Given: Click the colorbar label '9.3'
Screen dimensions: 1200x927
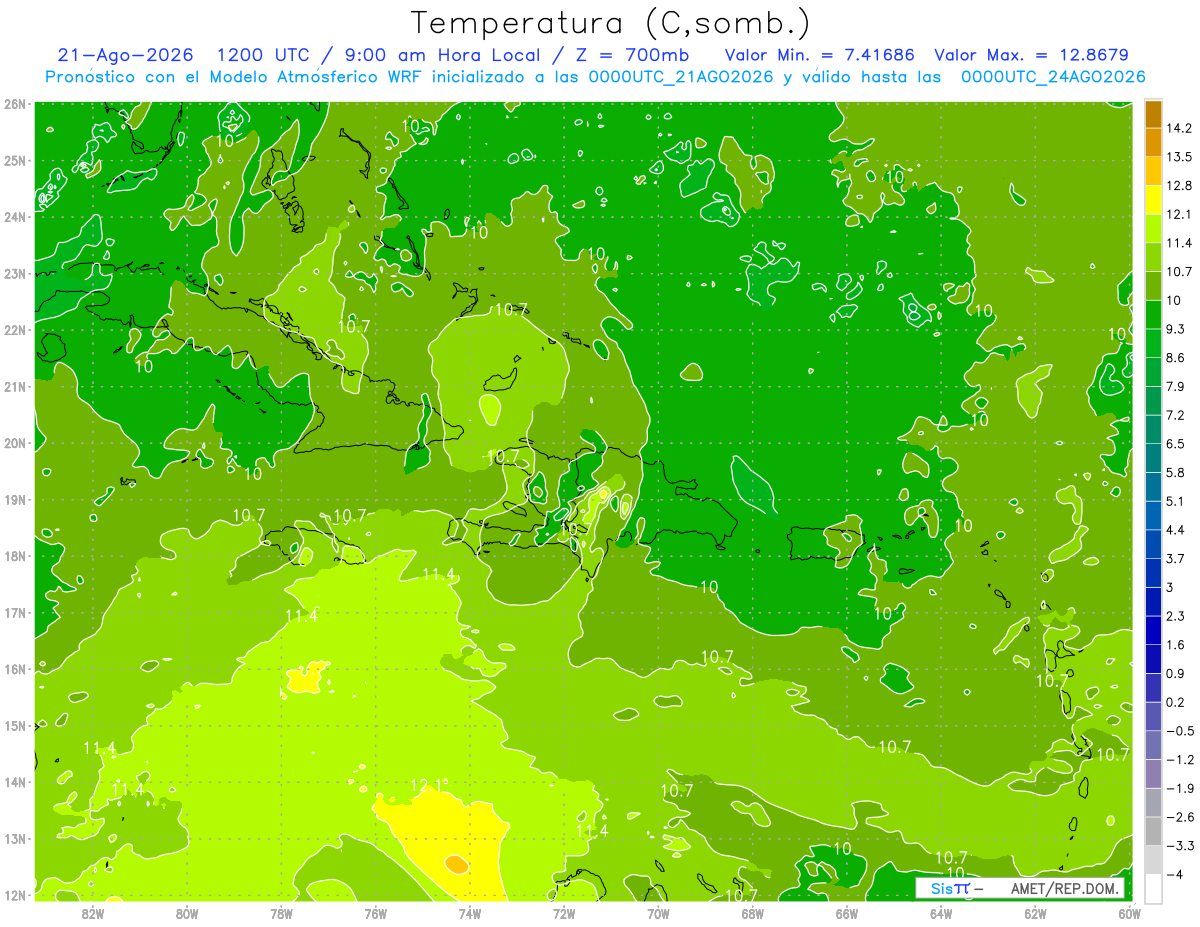Looking at the screenshot, I should point(1176,329).
